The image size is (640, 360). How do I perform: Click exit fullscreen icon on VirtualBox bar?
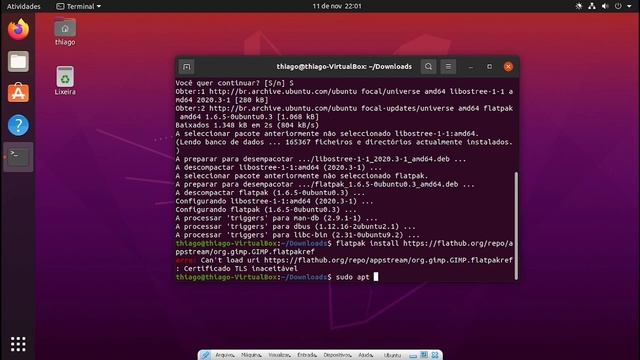pos(424,355)
